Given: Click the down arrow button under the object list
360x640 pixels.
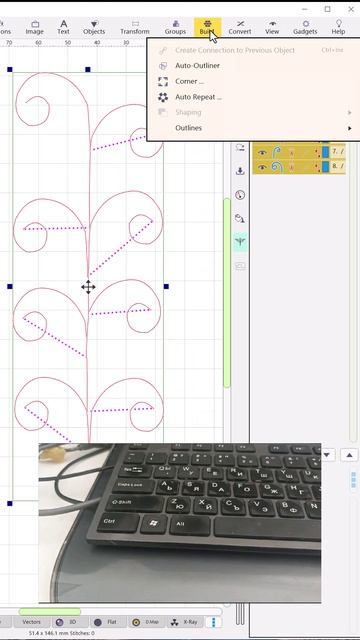Looking at the screenshot, I should tap(328, 455).
